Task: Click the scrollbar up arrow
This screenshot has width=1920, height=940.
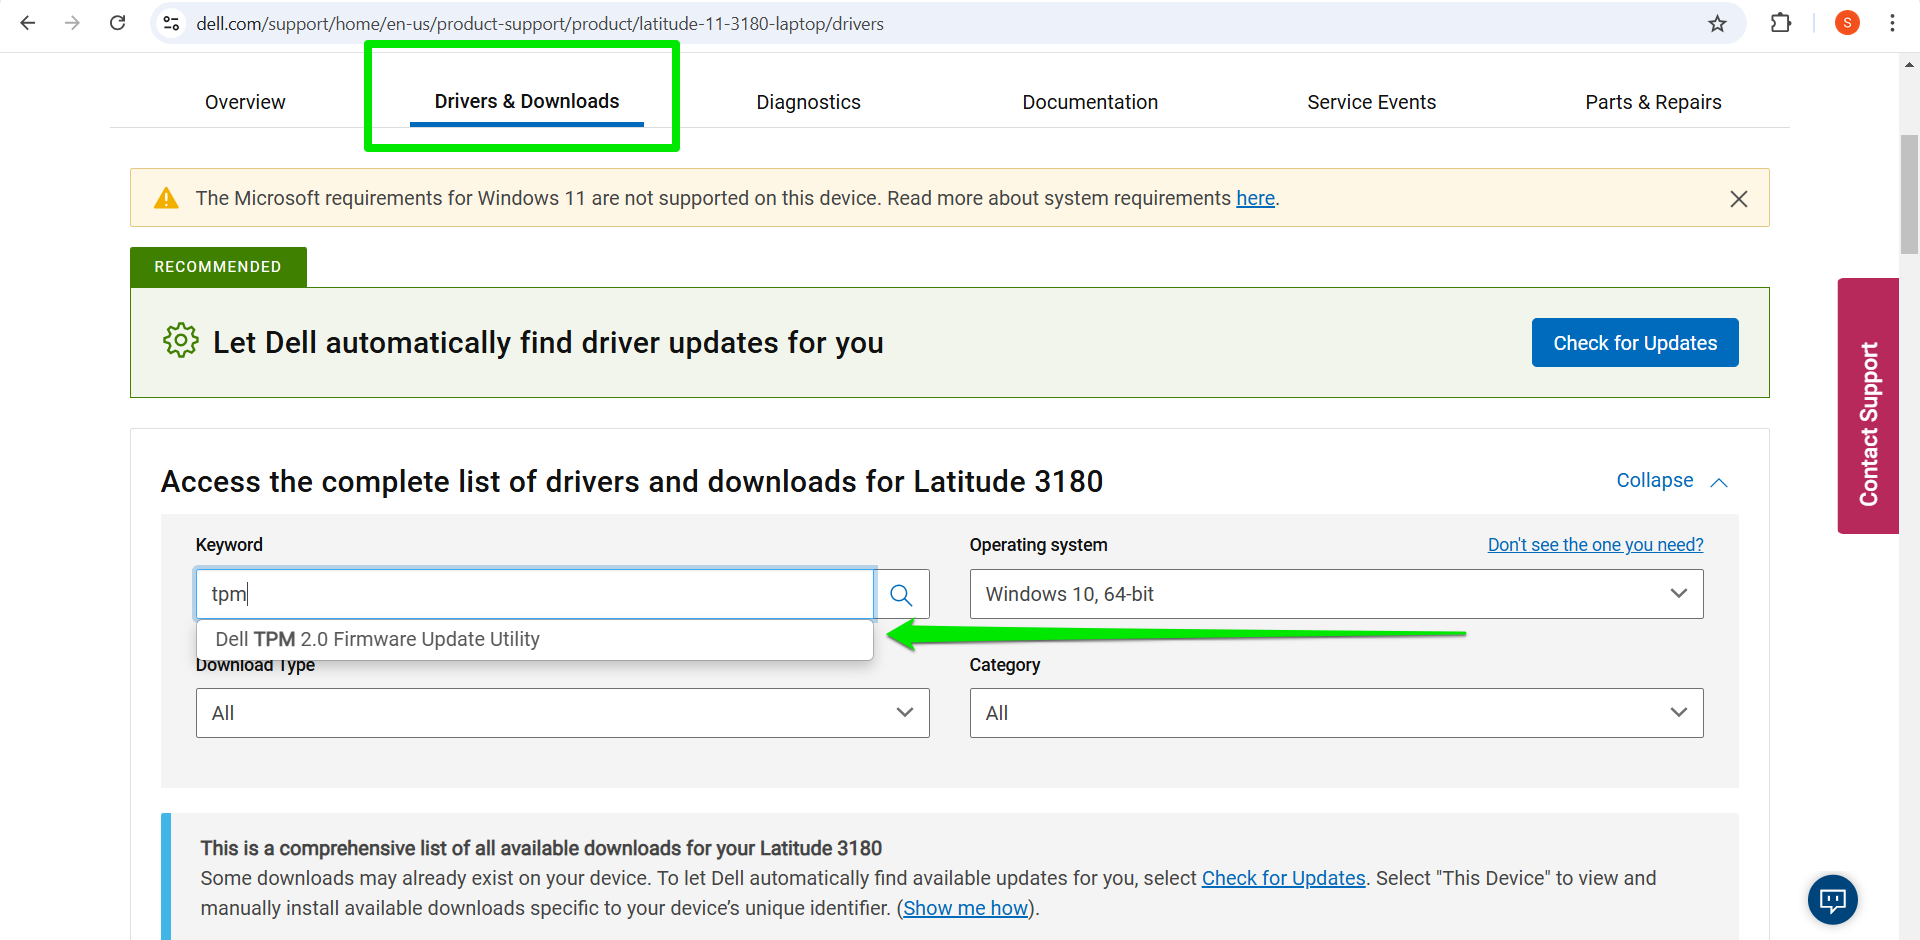Action: point(1909,65)
